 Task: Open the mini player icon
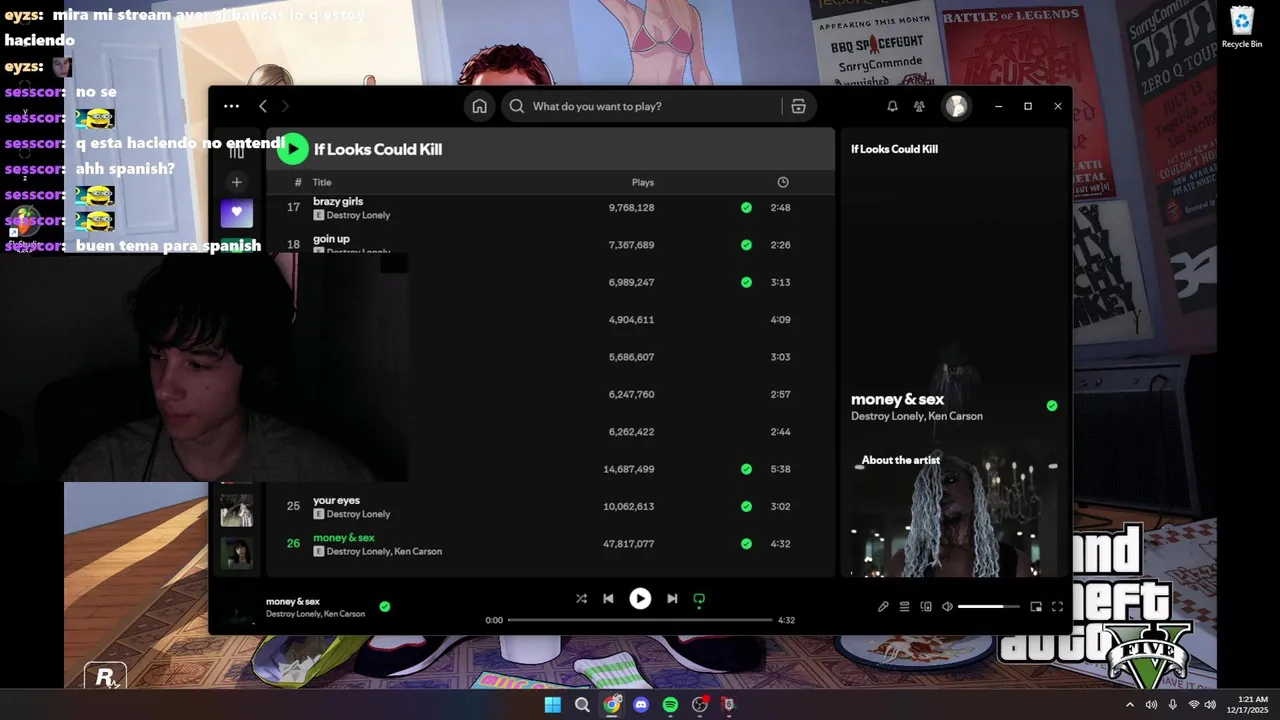tap(1036, 607)
